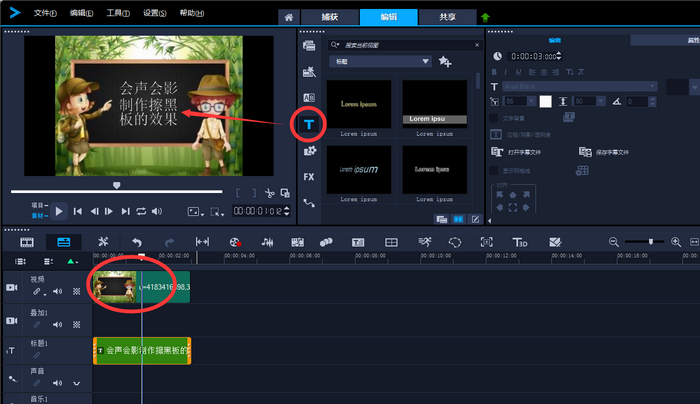Viewport: 700px width, 404px height.
Task: Open the Title library T icon
Action: (x=310, y=124)
